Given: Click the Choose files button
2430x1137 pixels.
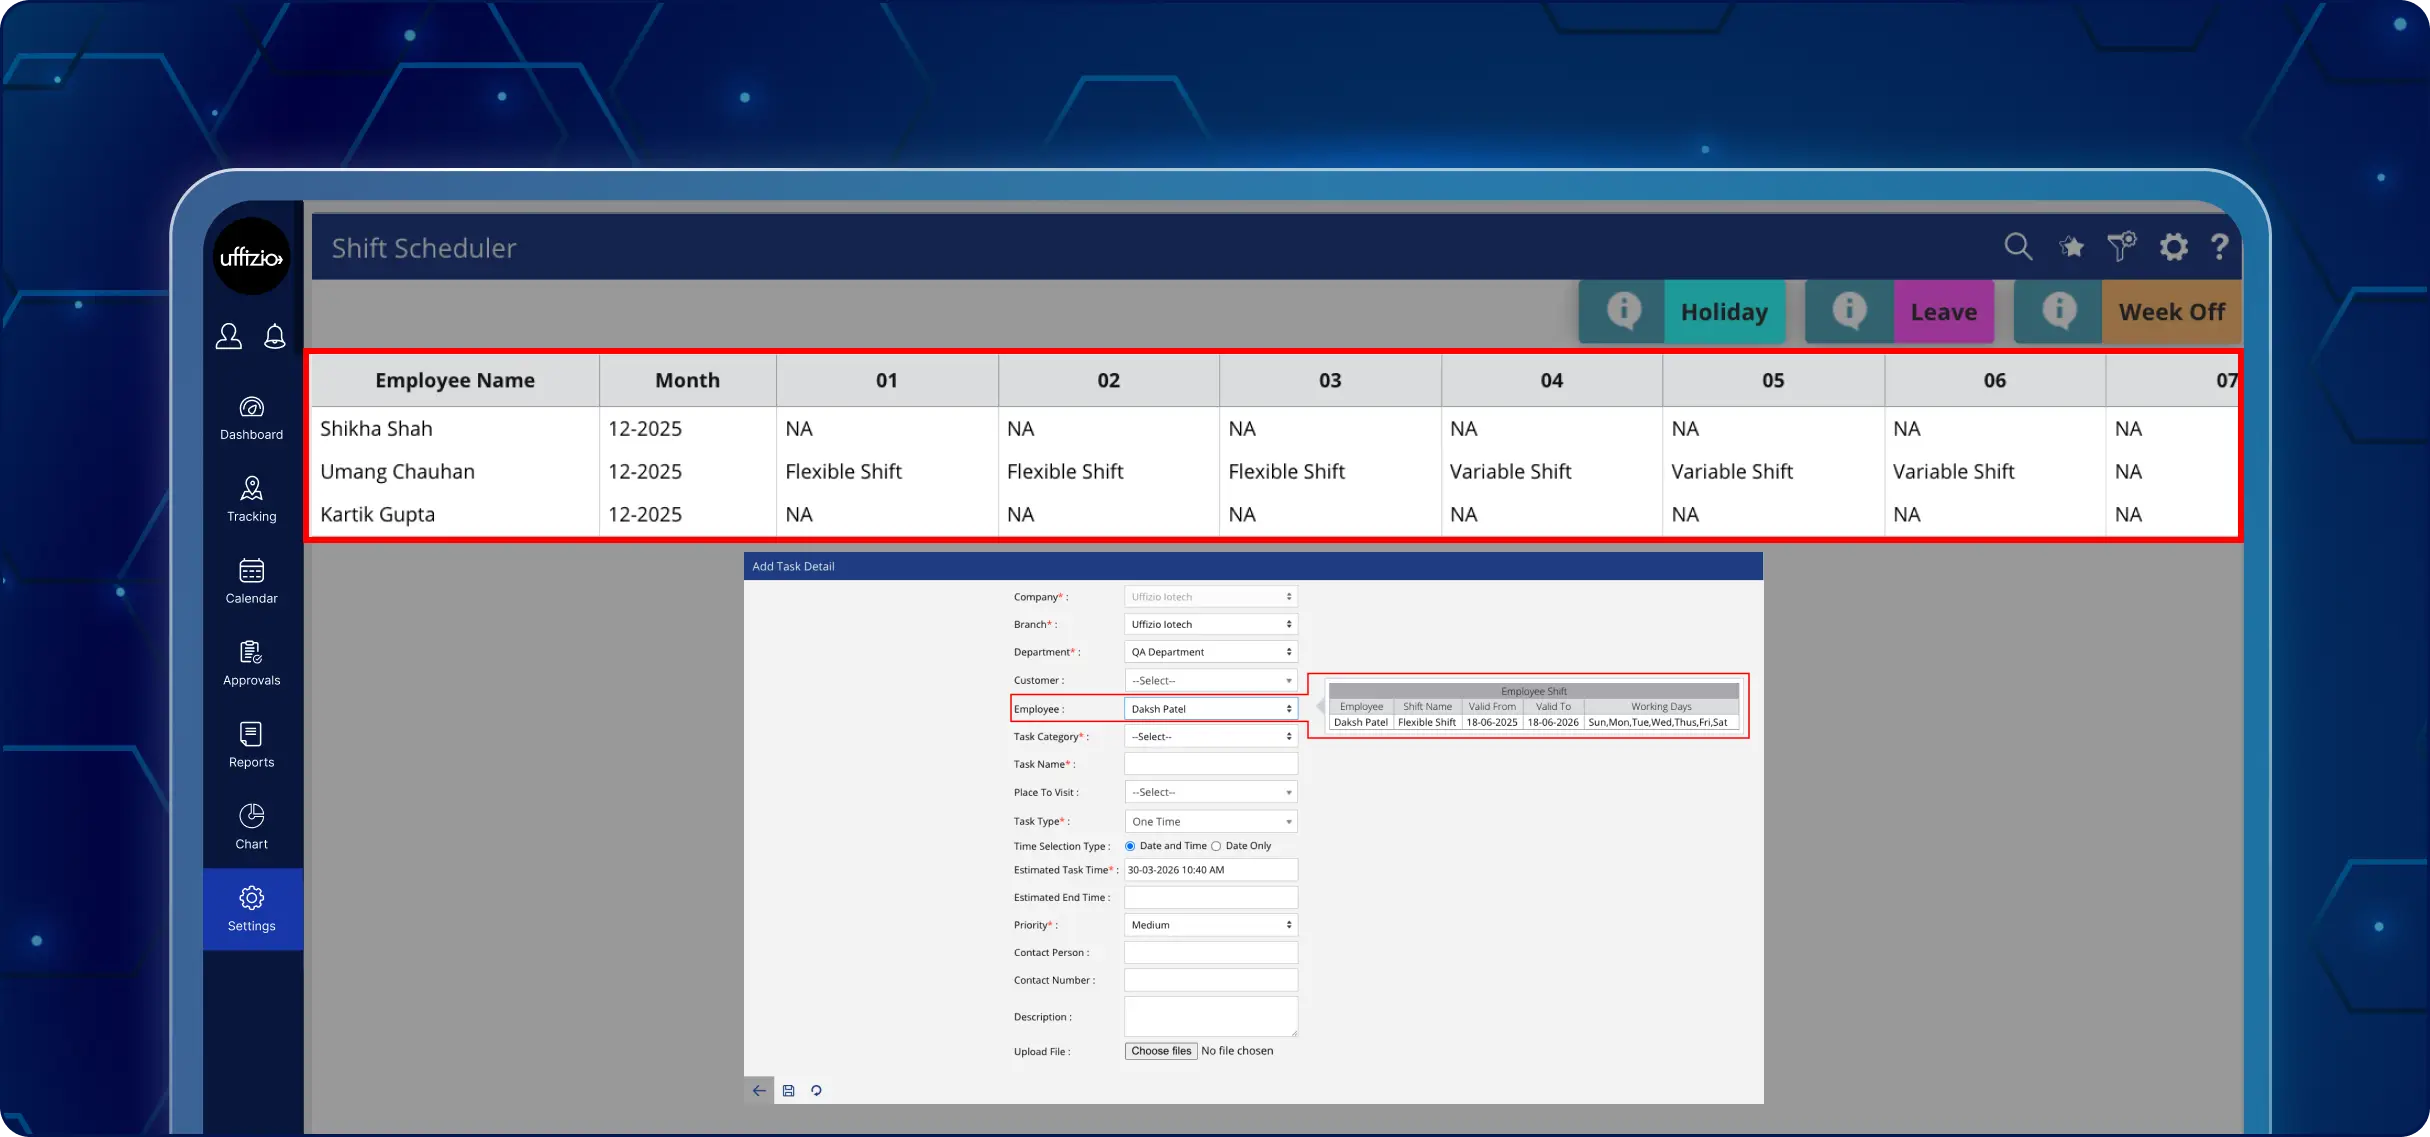Looking at the screenshot, I should tap(1161, 1051).
